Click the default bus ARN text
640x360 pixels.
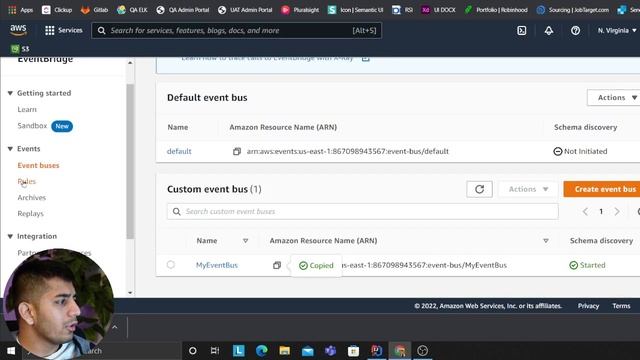[x=347, y=151]
